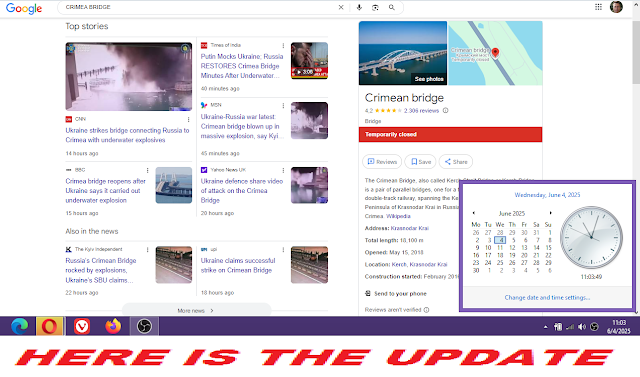
Task: Click the volume speaker tray icon
Action: coord(582,326)
